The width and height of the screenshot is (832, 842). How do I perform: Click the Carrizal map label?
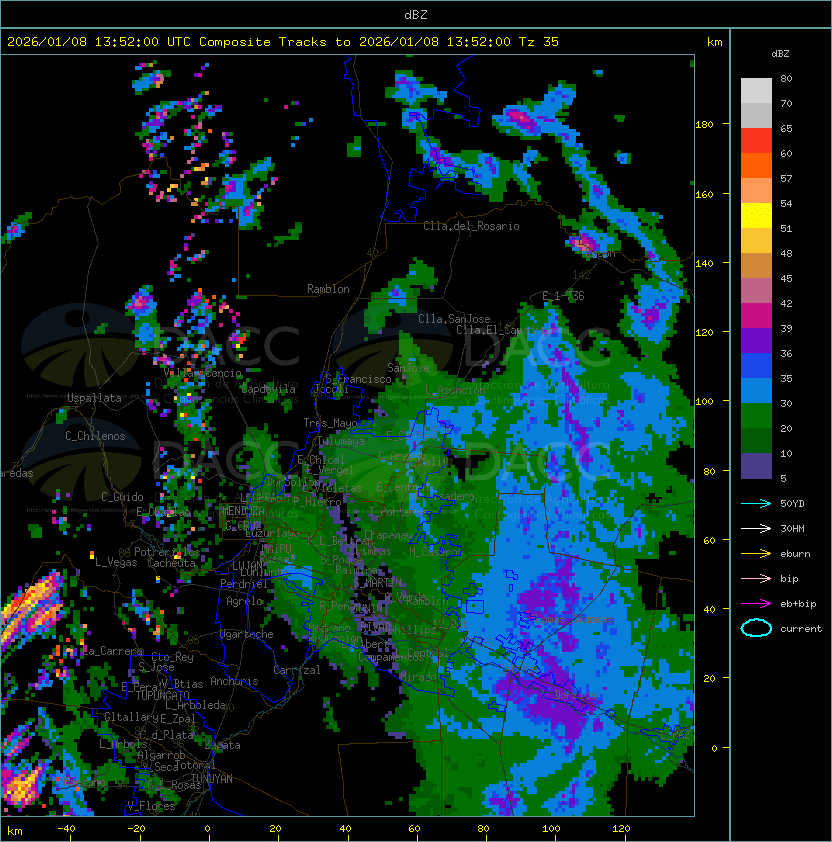[297, 670]
